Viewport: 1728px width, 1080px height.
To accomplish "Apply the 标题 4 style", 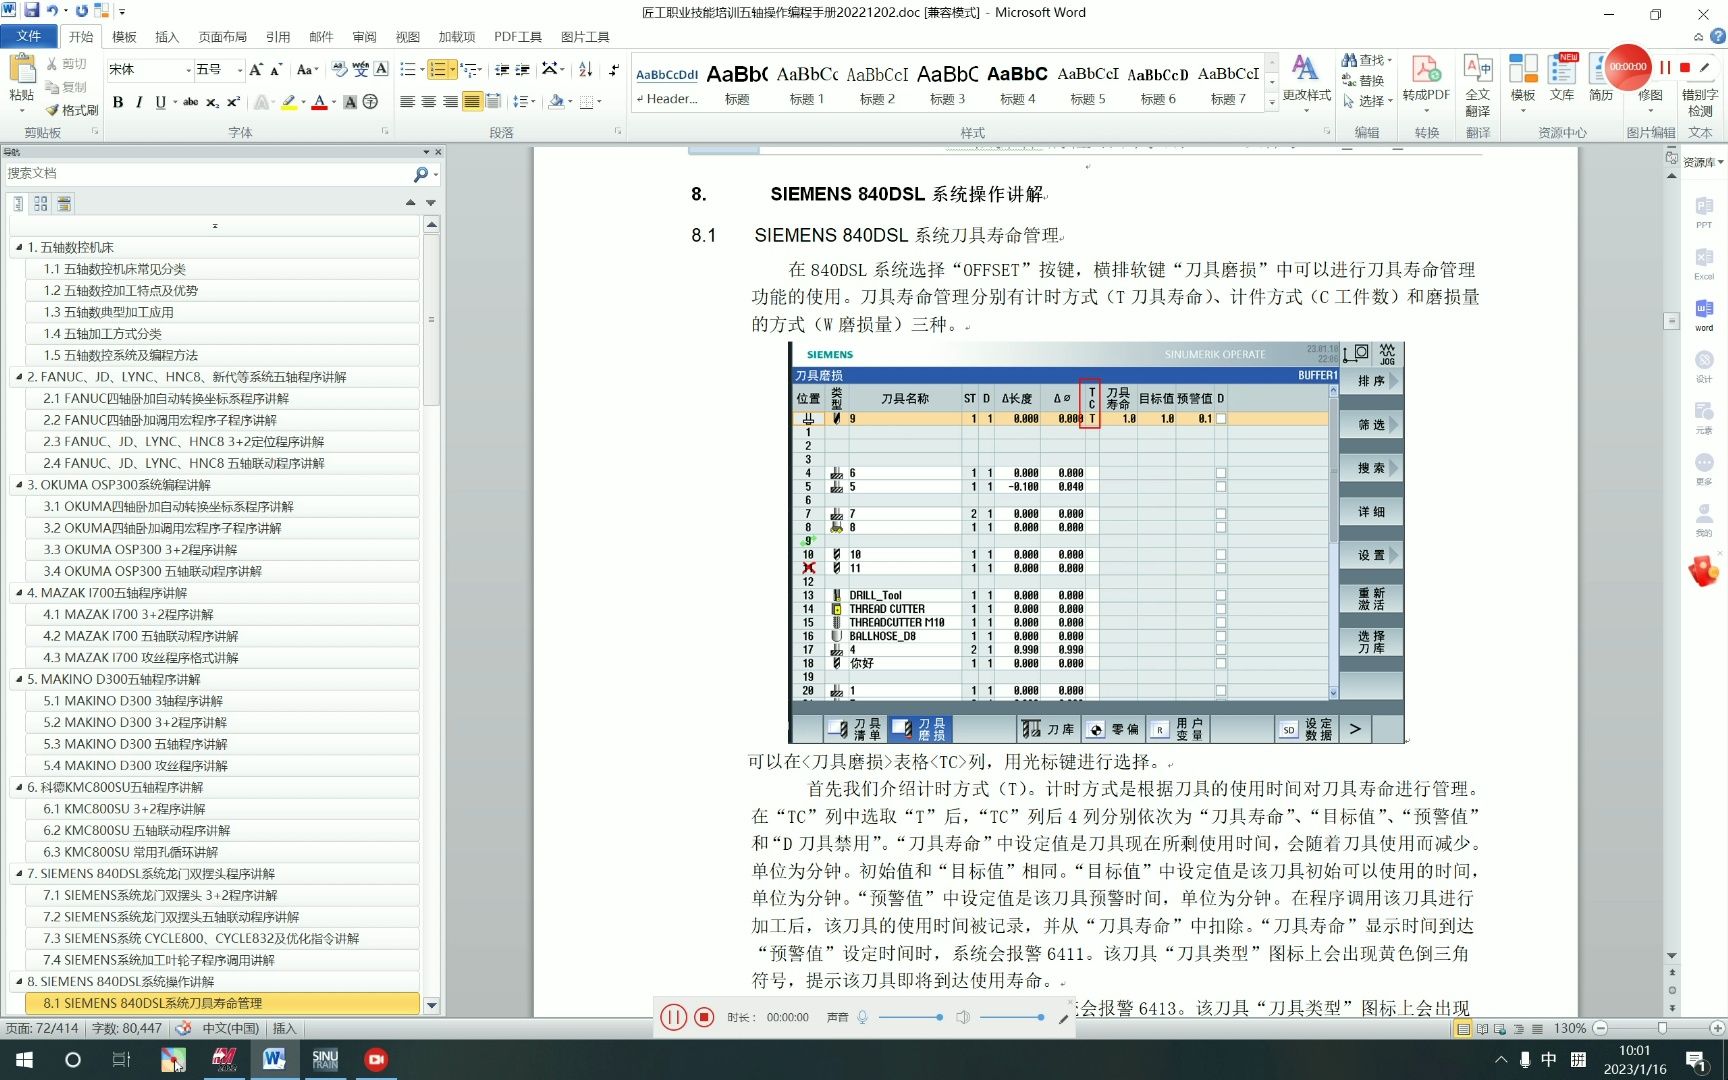I will click(x=1017, y=84).
